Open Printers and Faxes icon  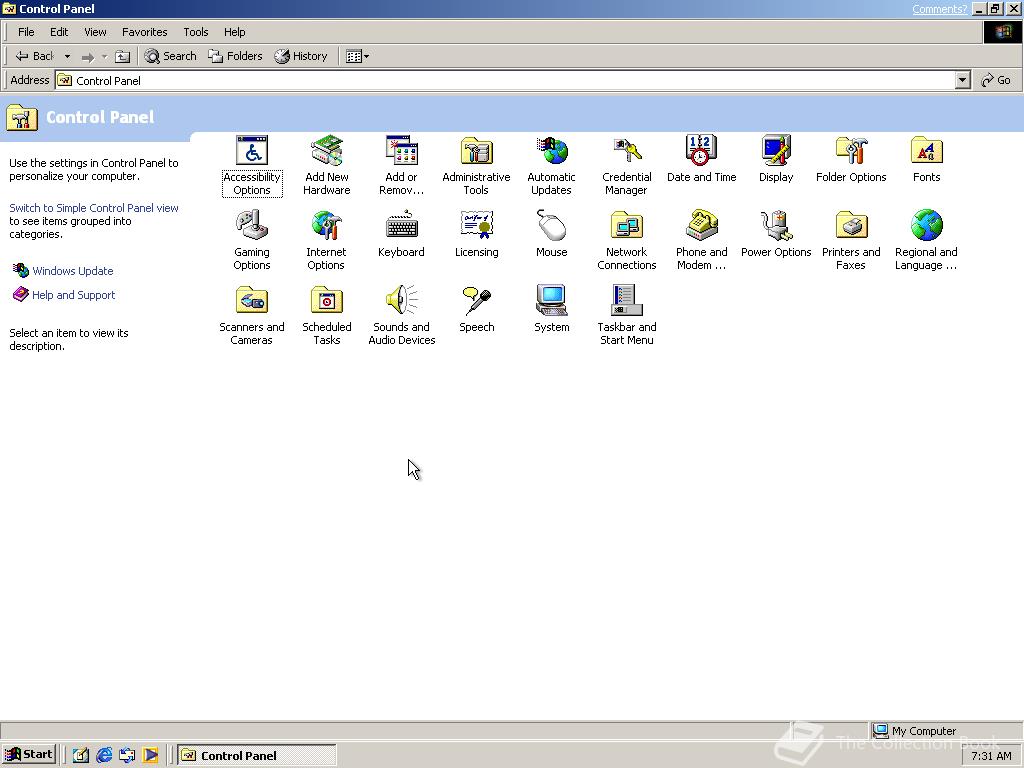point(851,225)
